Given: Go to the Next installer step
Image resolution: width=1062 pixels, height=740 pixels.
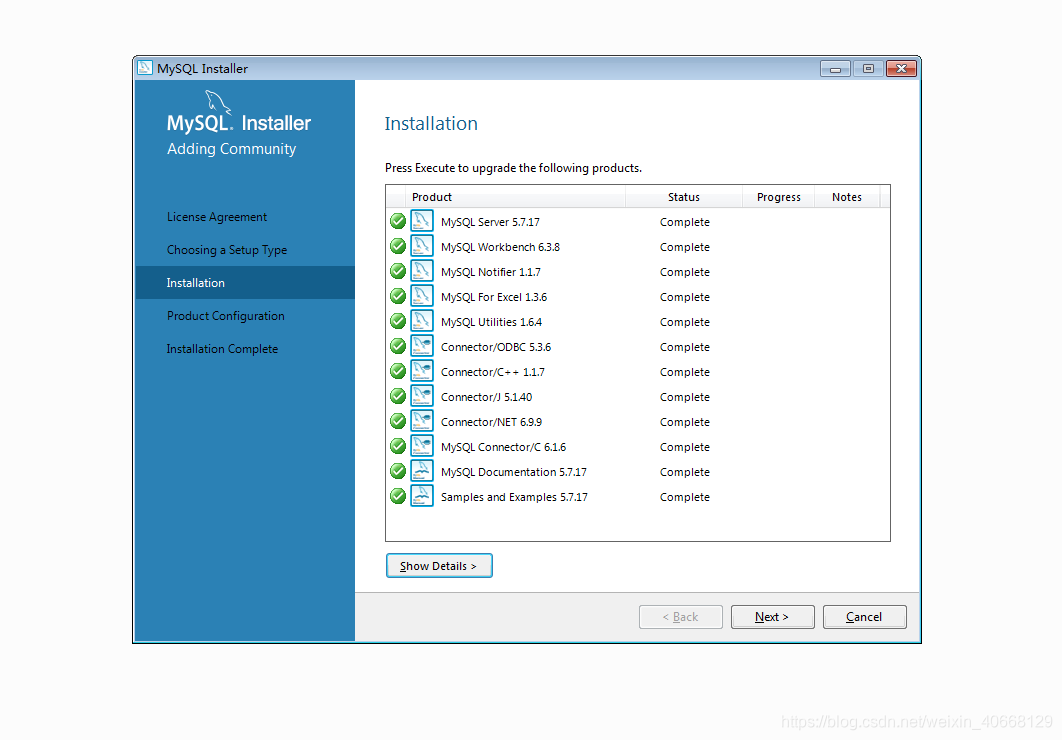Looking at the screenshot, I should coord(772,617).
